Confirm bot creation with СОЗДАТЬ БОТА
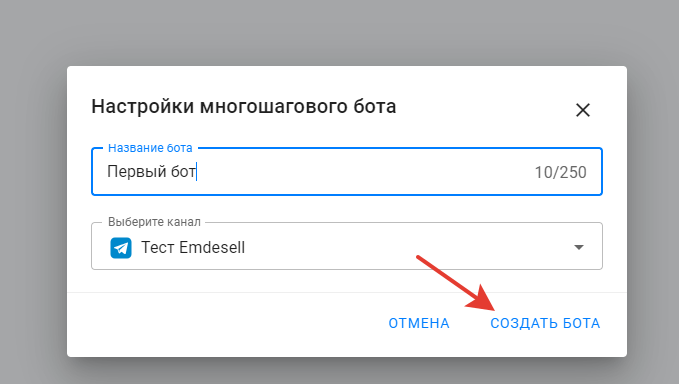 [545, 323]
